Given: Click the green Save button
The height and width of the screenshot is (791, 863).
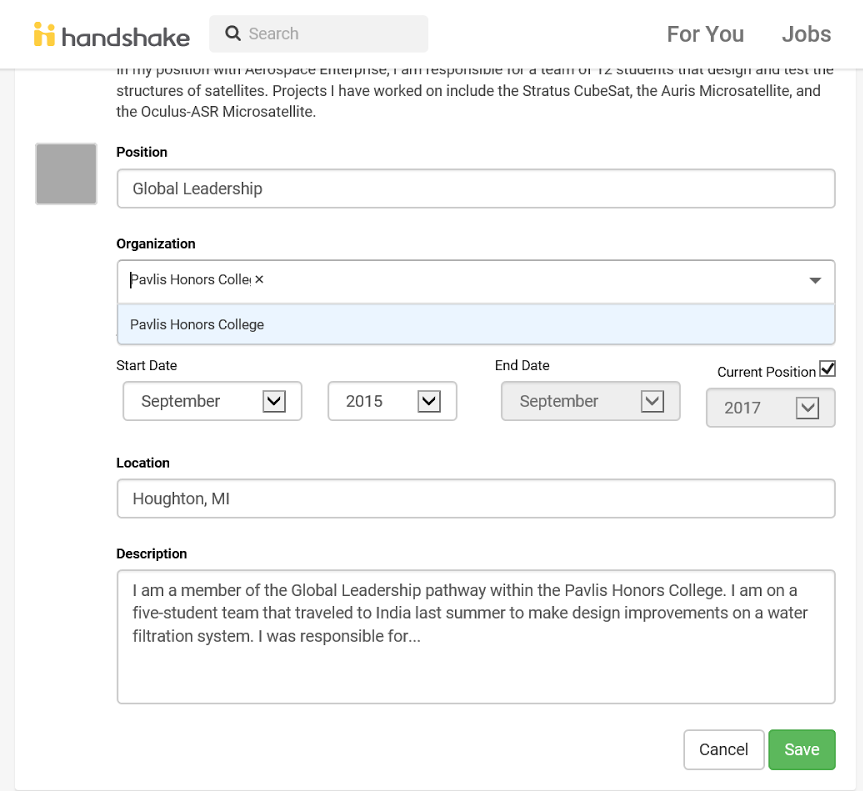Looking at the screenshot, I should (802, 750).
